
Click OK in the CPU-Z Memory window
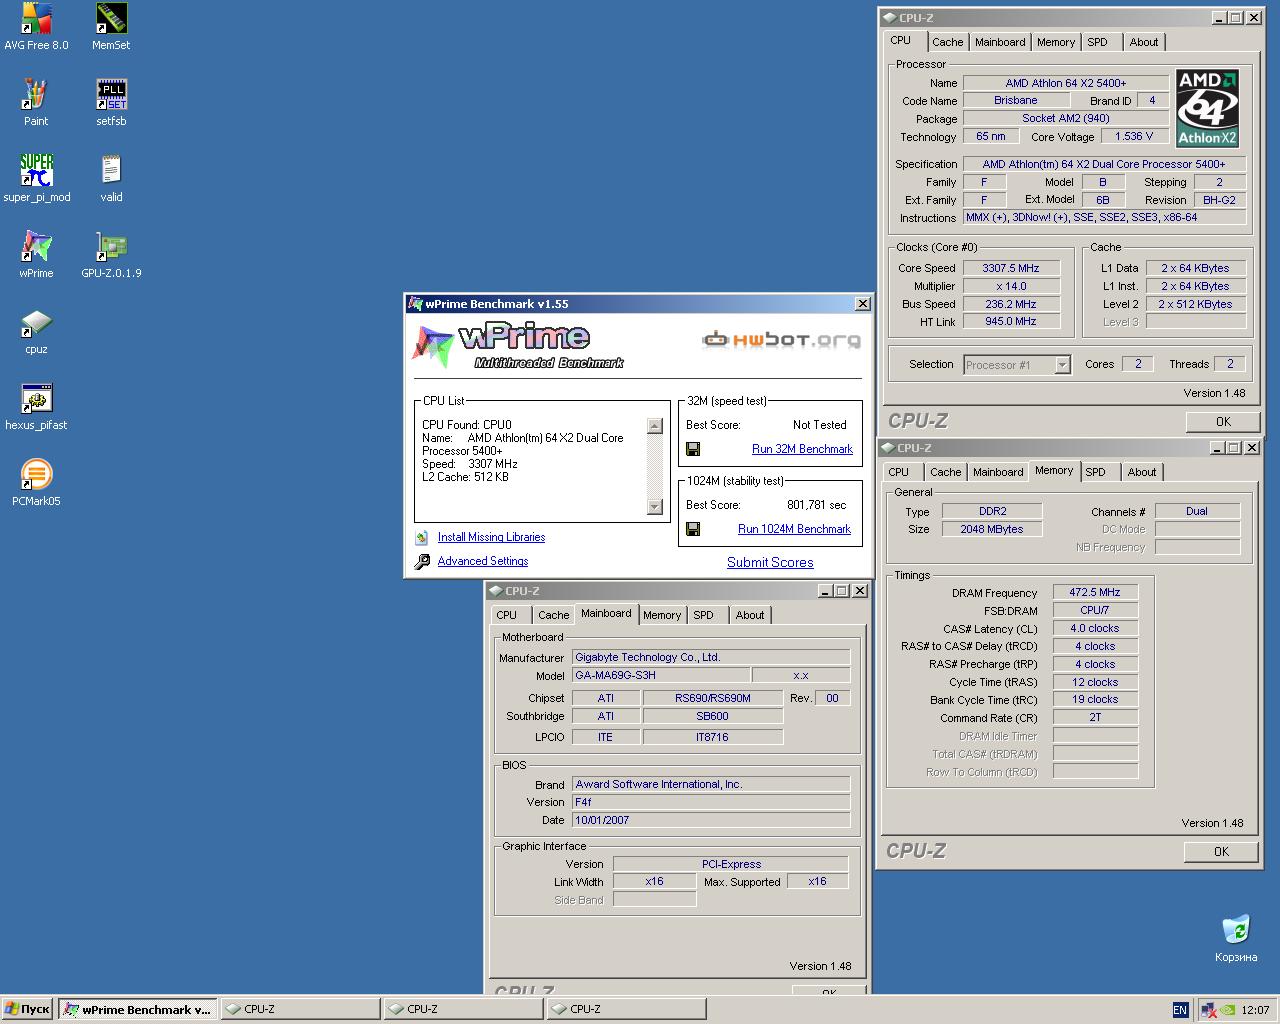(1221, 851)
